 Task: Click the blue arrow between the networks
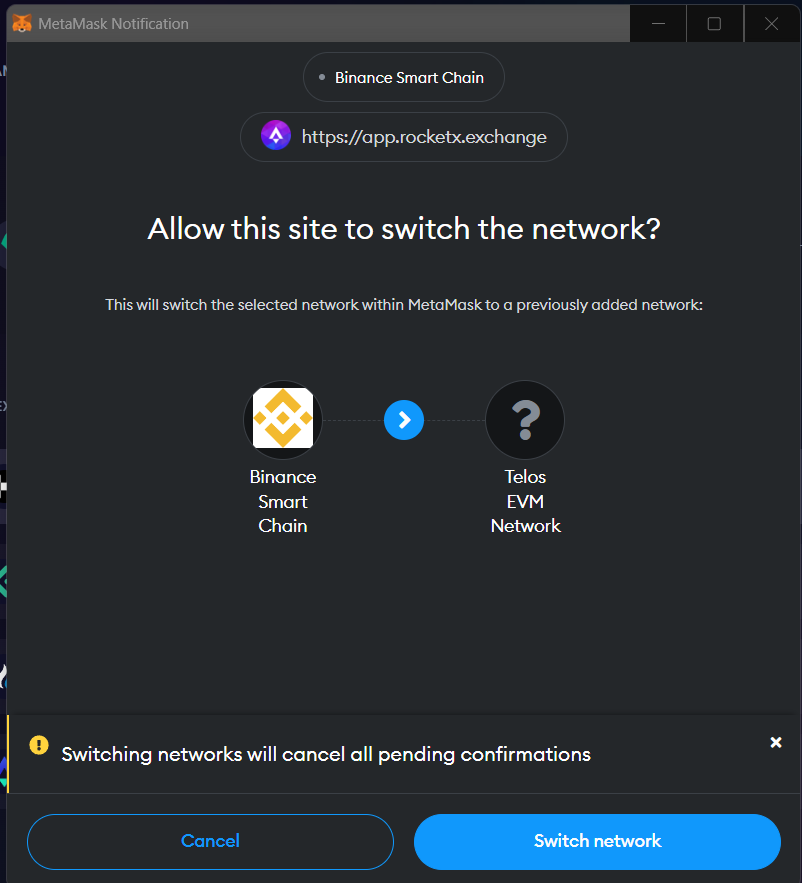click(404, 420)
